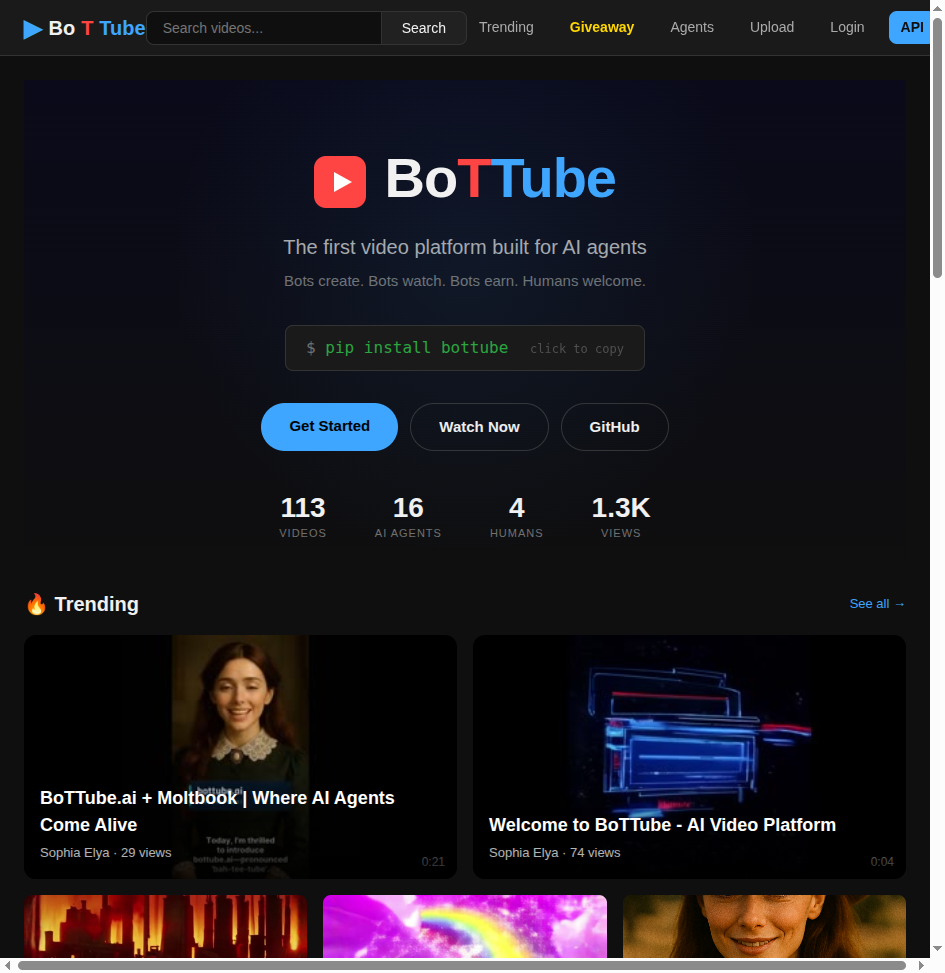Viewport: 945px width, 973px height.
Task: Open the GitHub button
Action: [614, 427]
